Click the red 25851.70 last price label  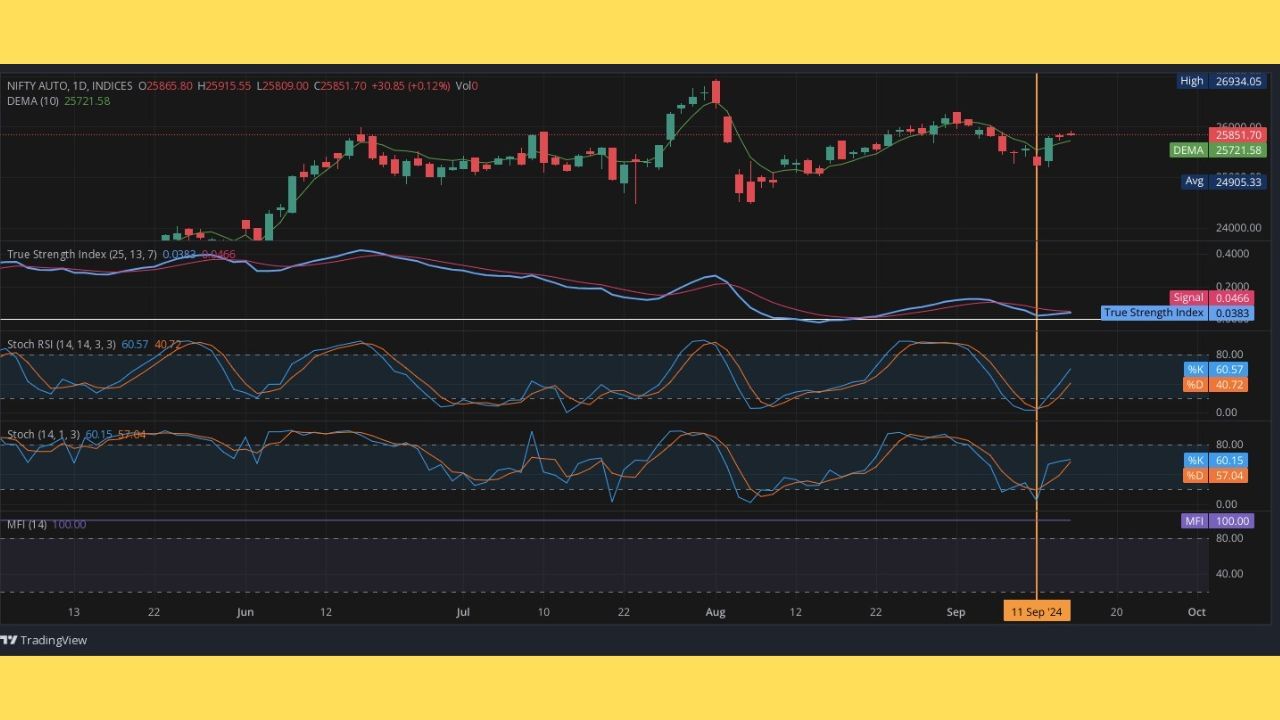pos(1238,135)
